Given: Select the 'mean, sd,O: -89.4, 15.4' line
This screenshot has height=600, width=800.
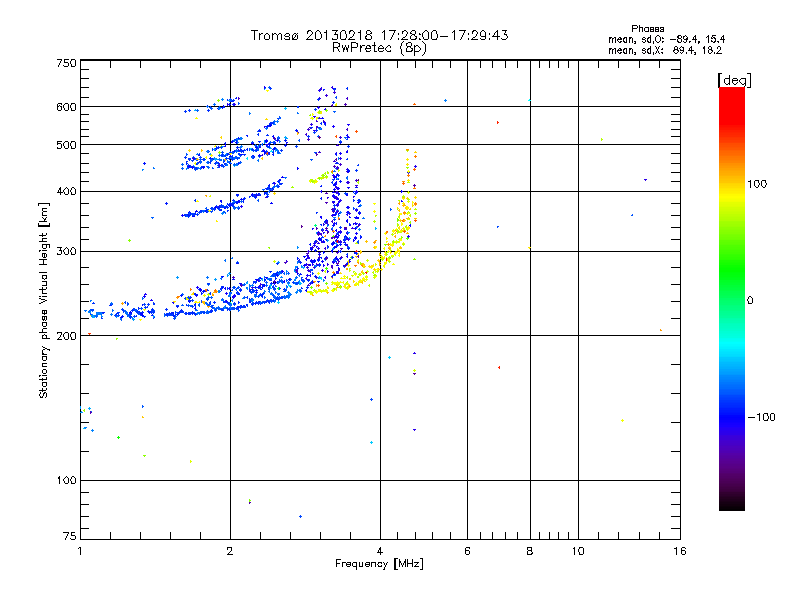Looking at the screenshot, I should pos(666,39).
